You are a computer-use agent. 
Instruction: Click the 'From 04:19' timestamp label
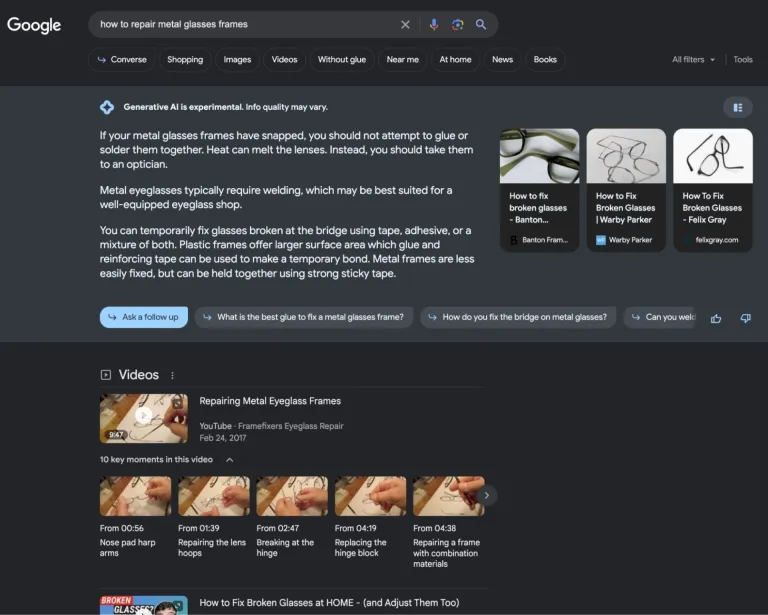(356, 528)
